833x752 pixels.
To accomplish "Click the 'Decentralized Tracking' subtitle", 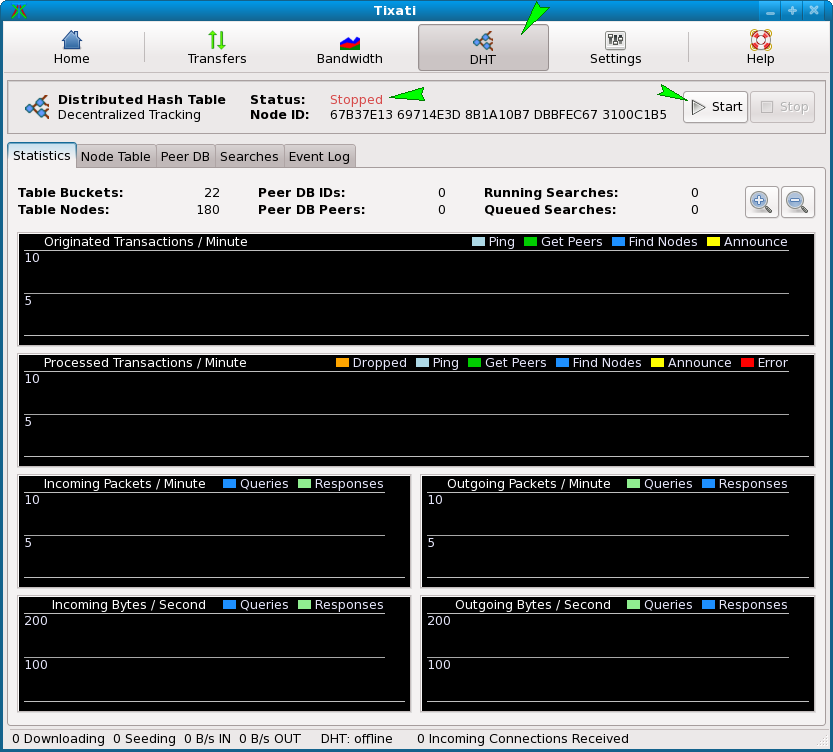I will (129, 115).
